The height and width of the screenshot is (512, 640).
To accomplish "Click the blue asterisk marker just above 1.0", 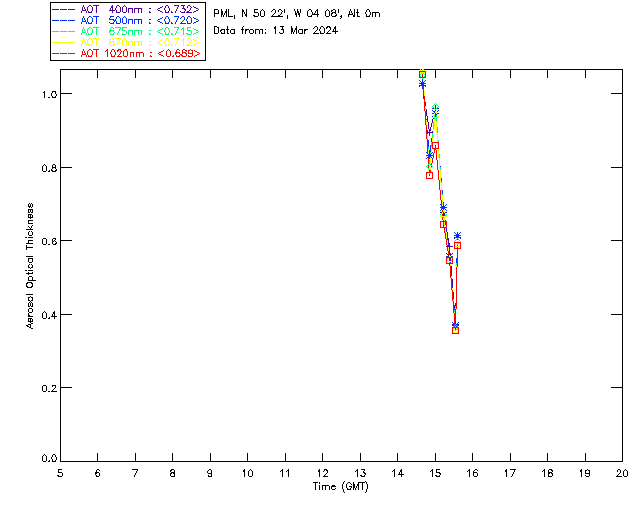I will (422, 84).
